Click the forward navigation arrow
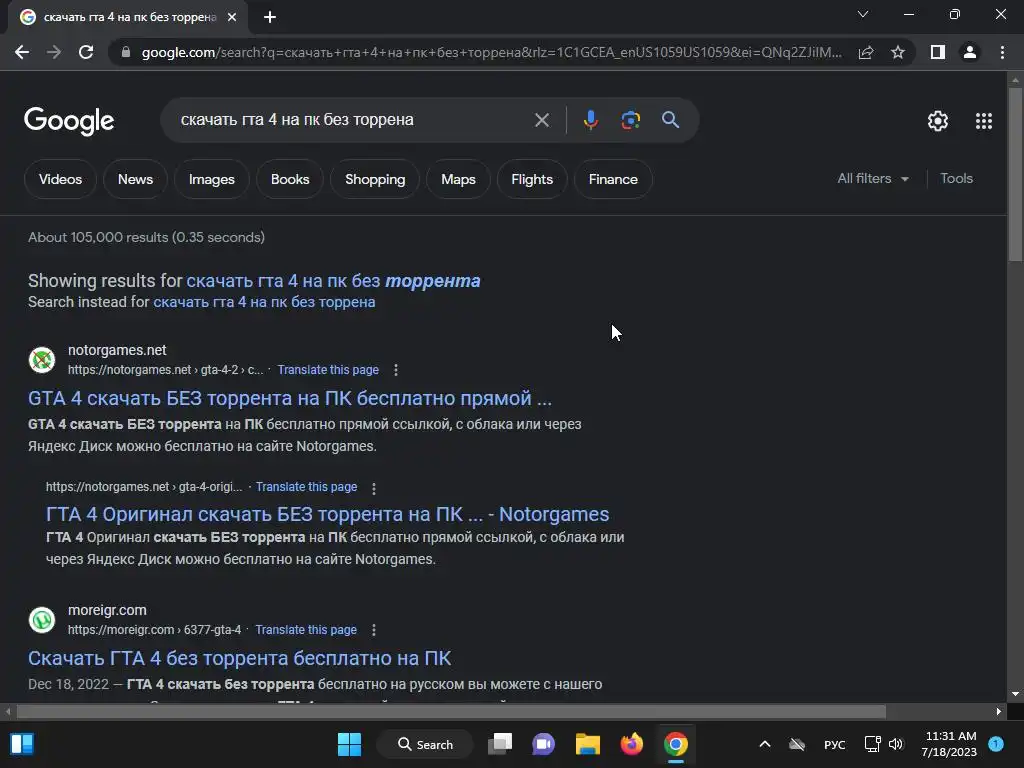Viewport: 1024px width, 768px height. coord(54,52)
